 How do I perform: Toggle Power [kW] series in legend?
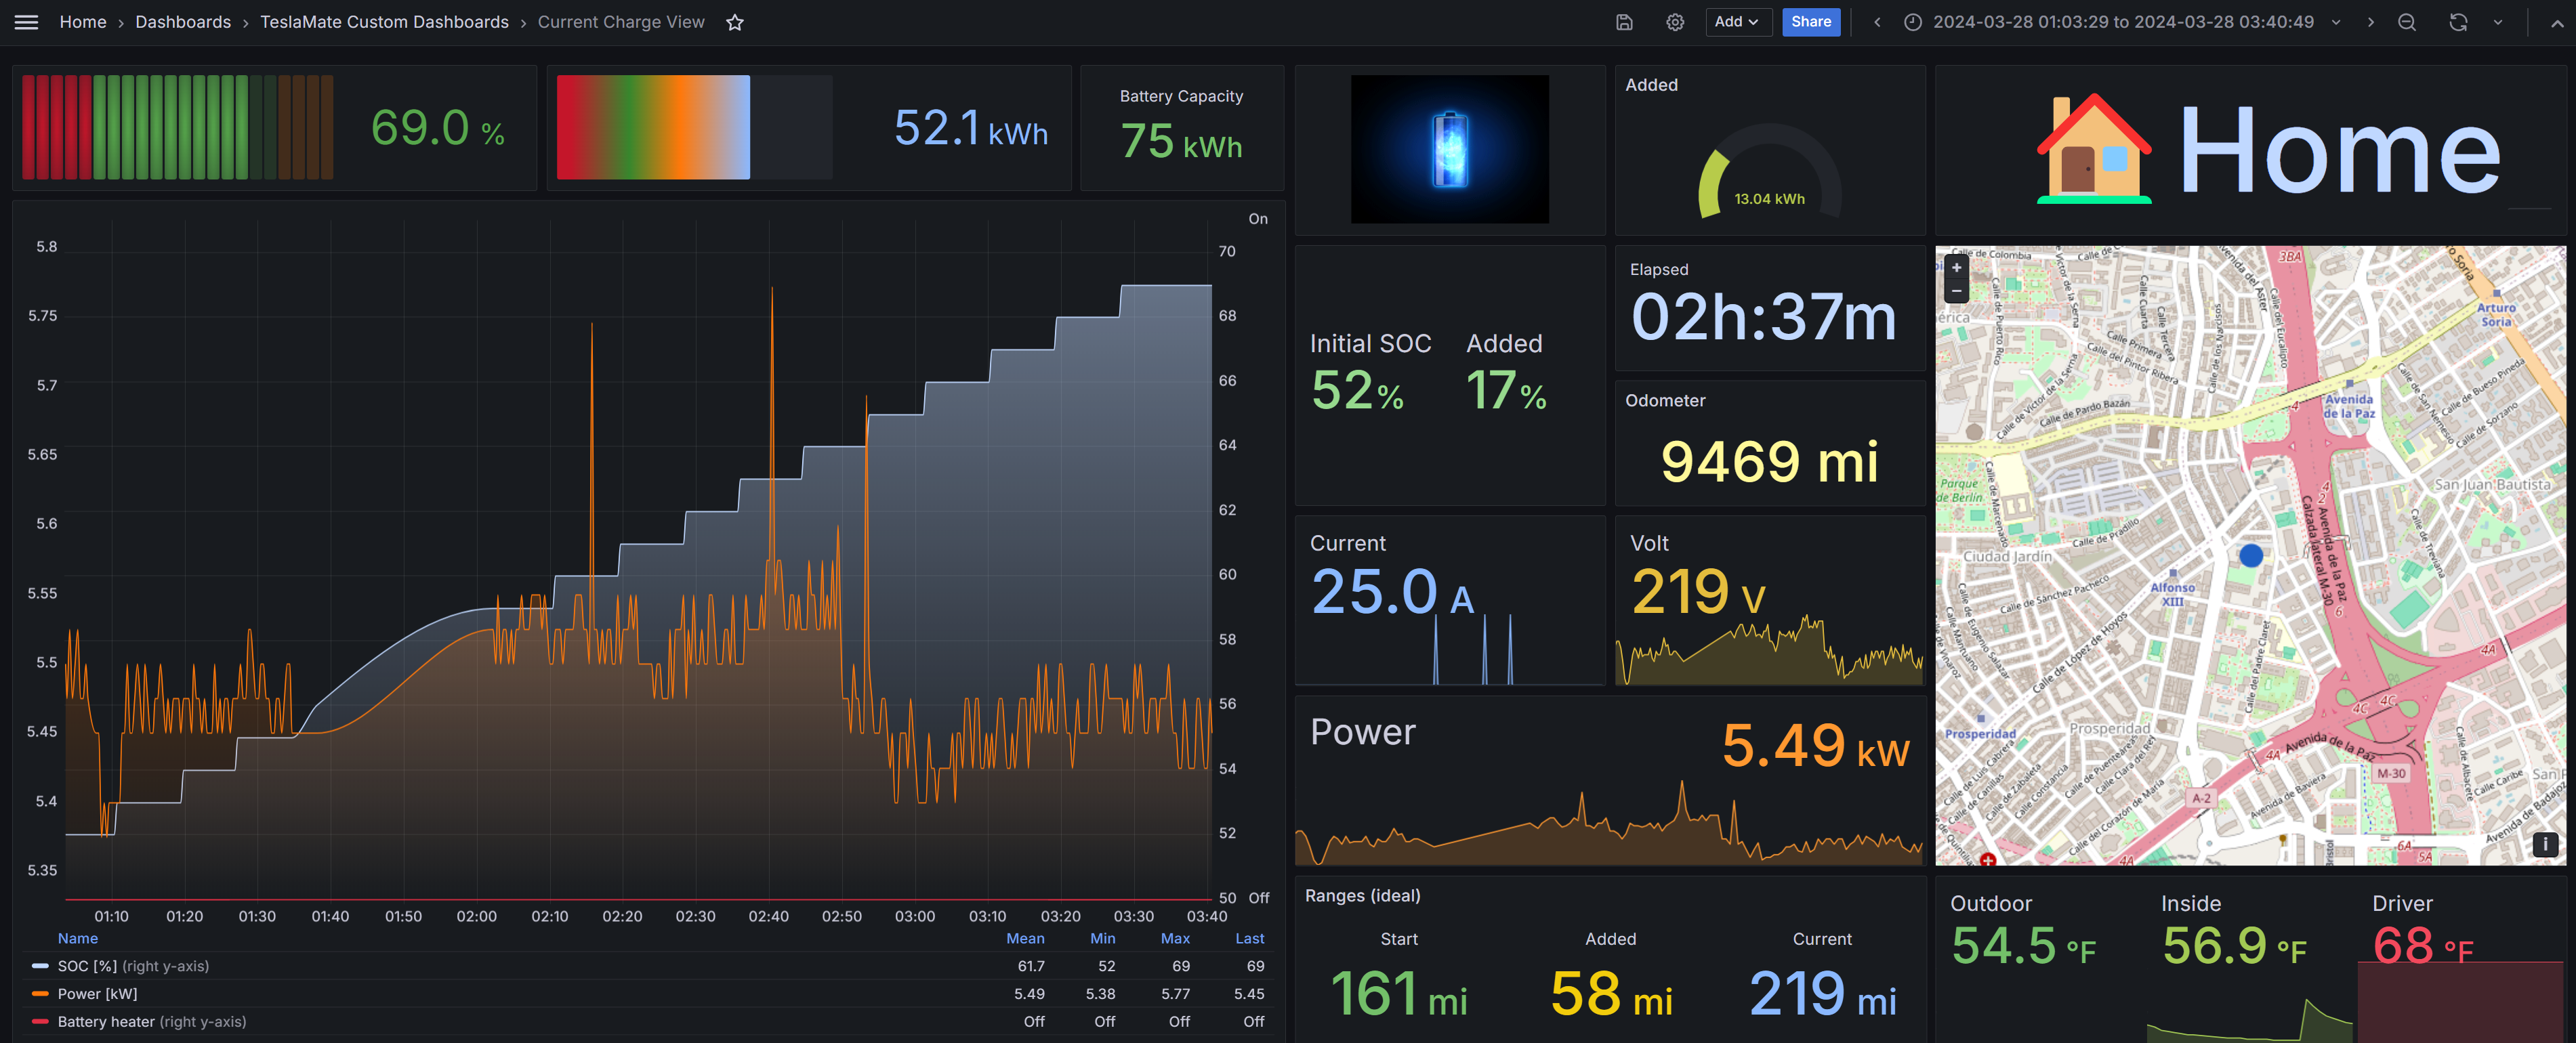tap(97, 994)
